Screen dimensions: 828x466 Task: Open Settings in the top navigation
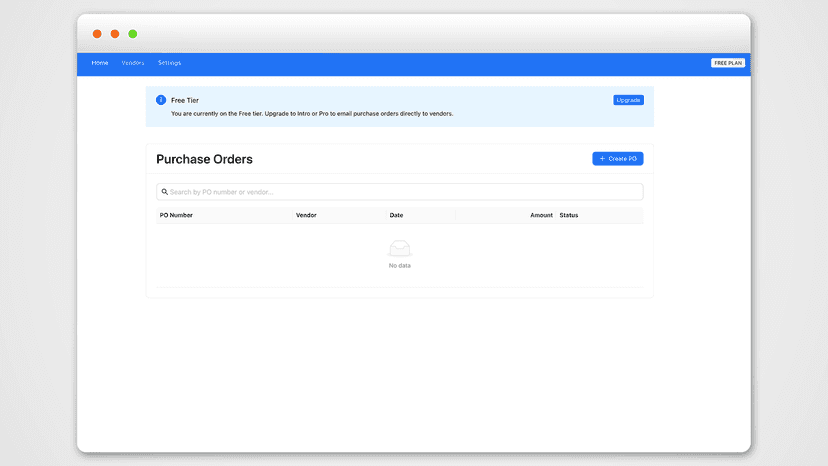pyautogui.click(x=170, y=63)
